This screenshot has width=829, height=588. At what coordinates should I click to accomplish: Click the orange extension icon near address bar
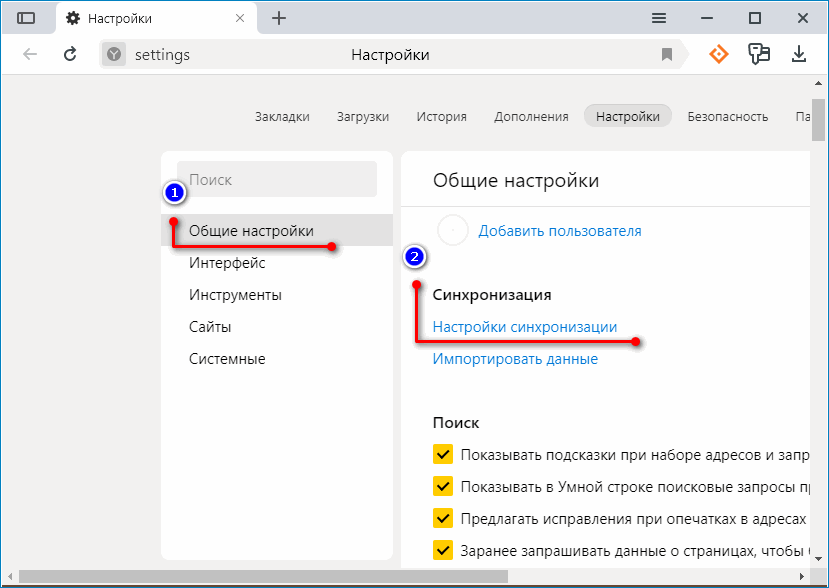(719, 54)
